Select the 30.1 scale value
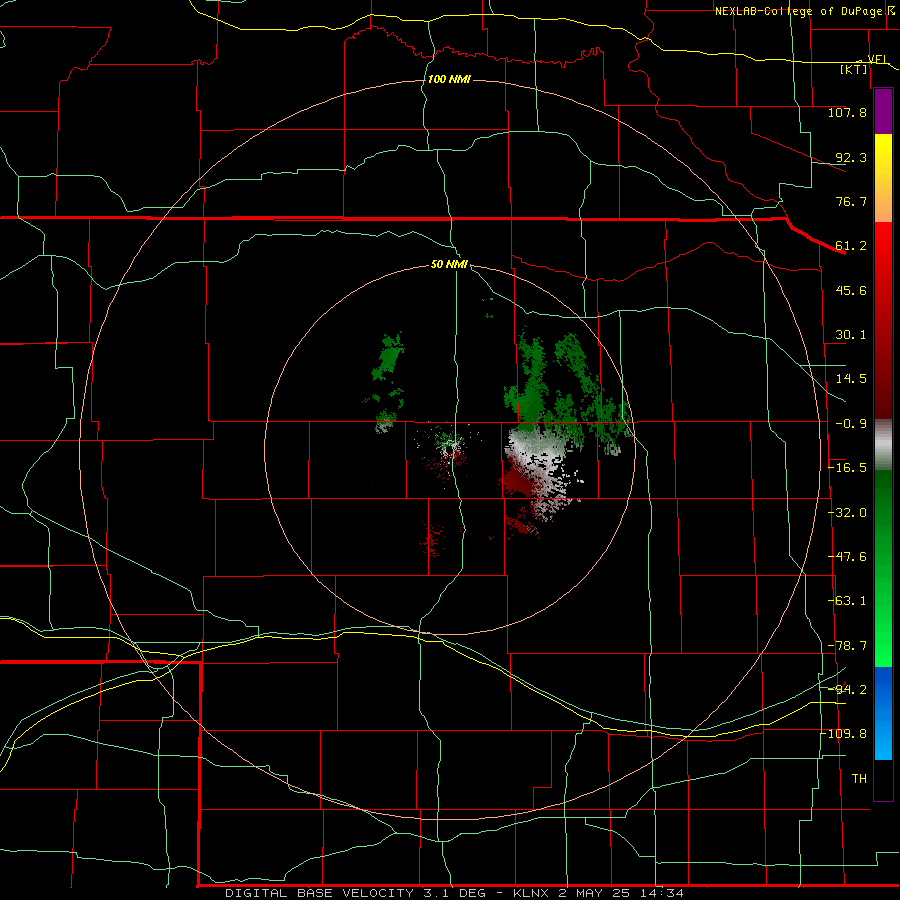 click(851, 335)
